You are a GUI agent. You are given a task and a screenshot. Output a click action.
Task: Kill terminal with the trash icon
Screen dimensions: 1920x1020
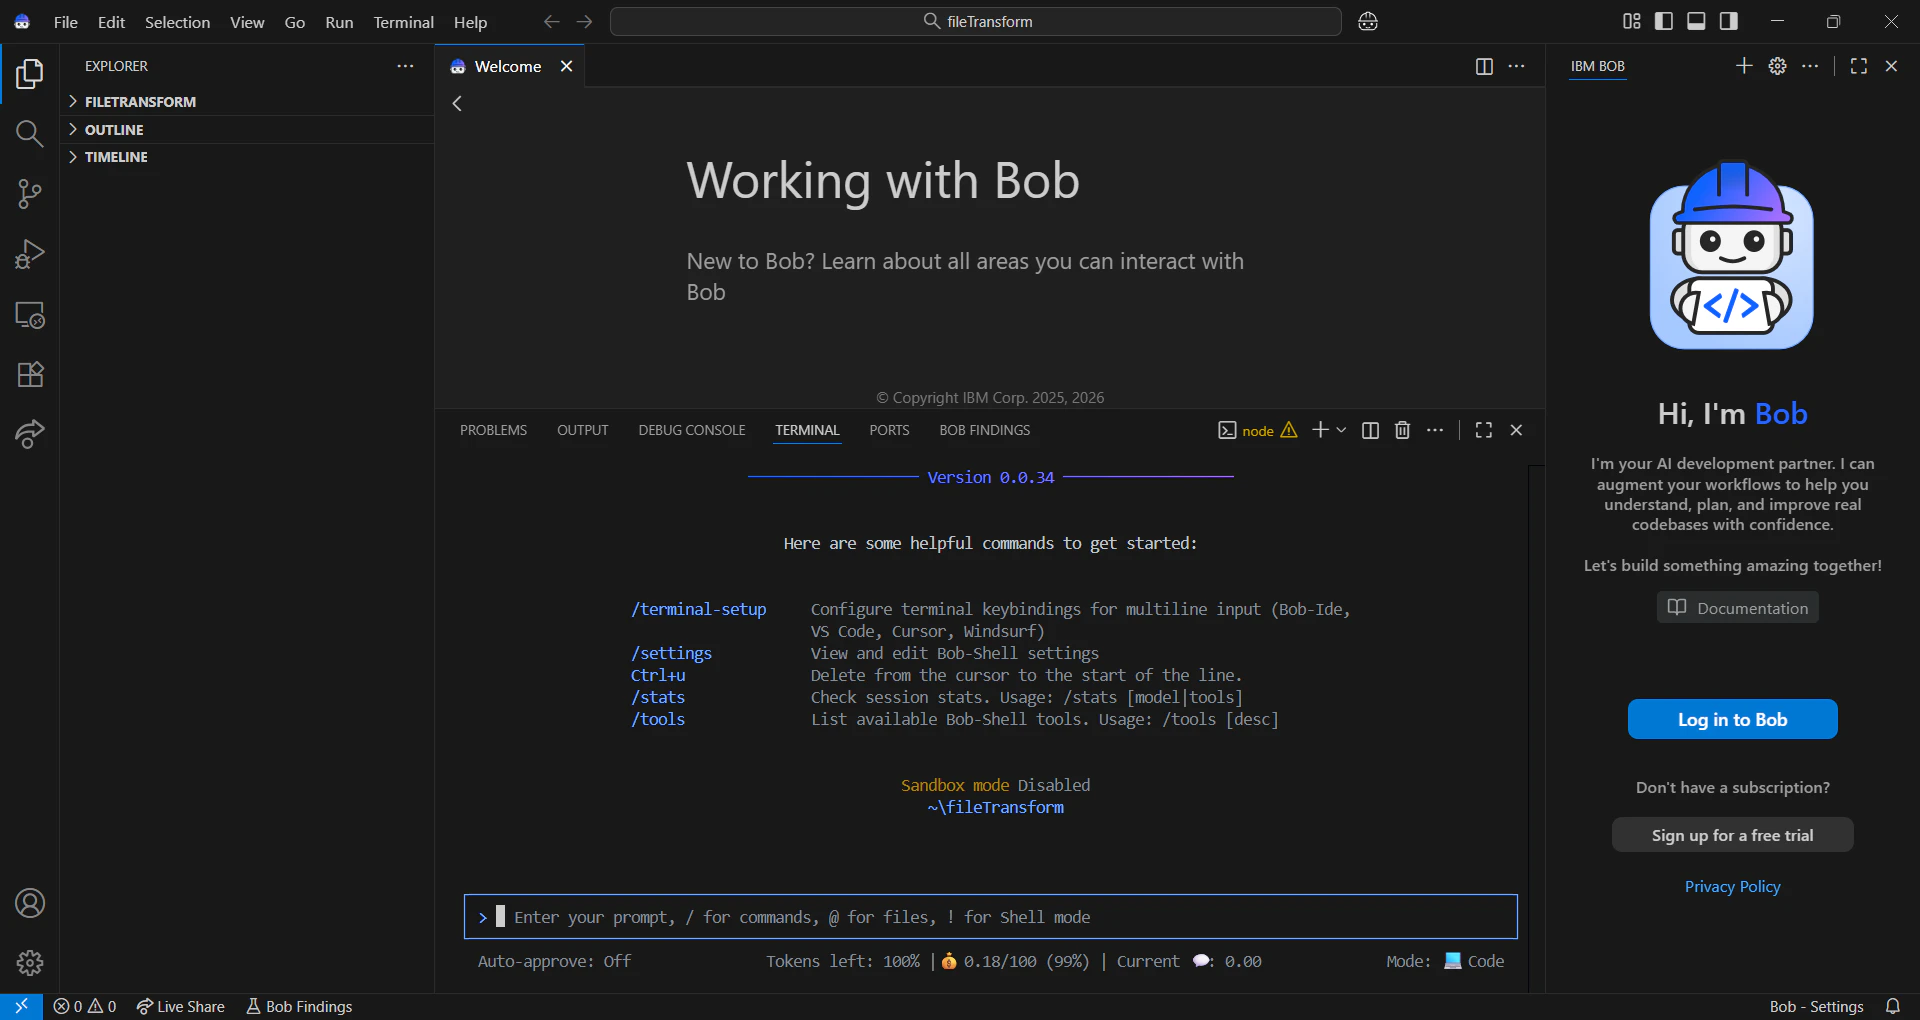1403,430
